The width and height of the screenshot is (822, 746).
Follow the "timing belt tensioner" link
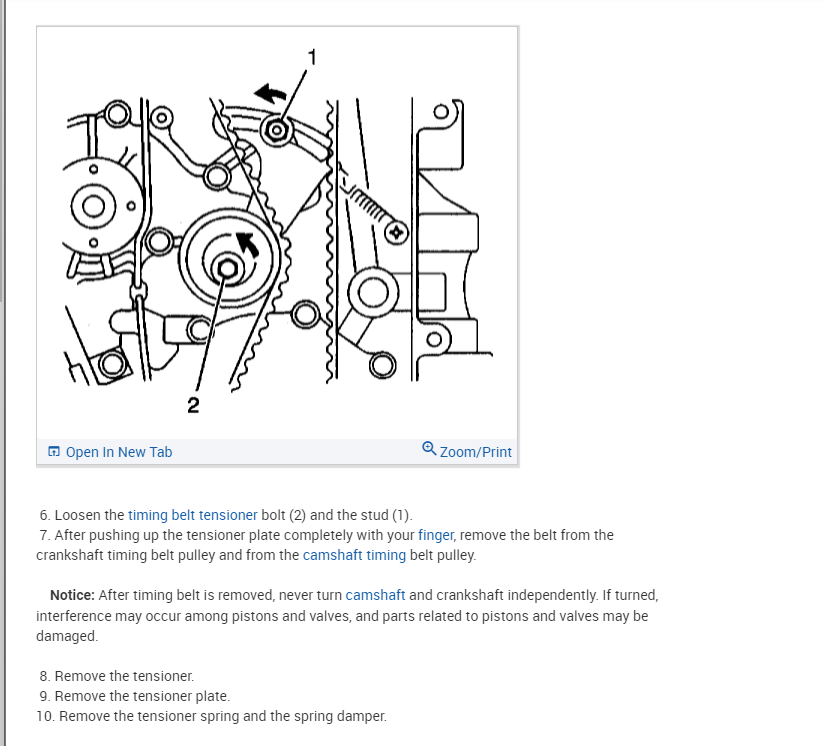[x=192, y=515]
